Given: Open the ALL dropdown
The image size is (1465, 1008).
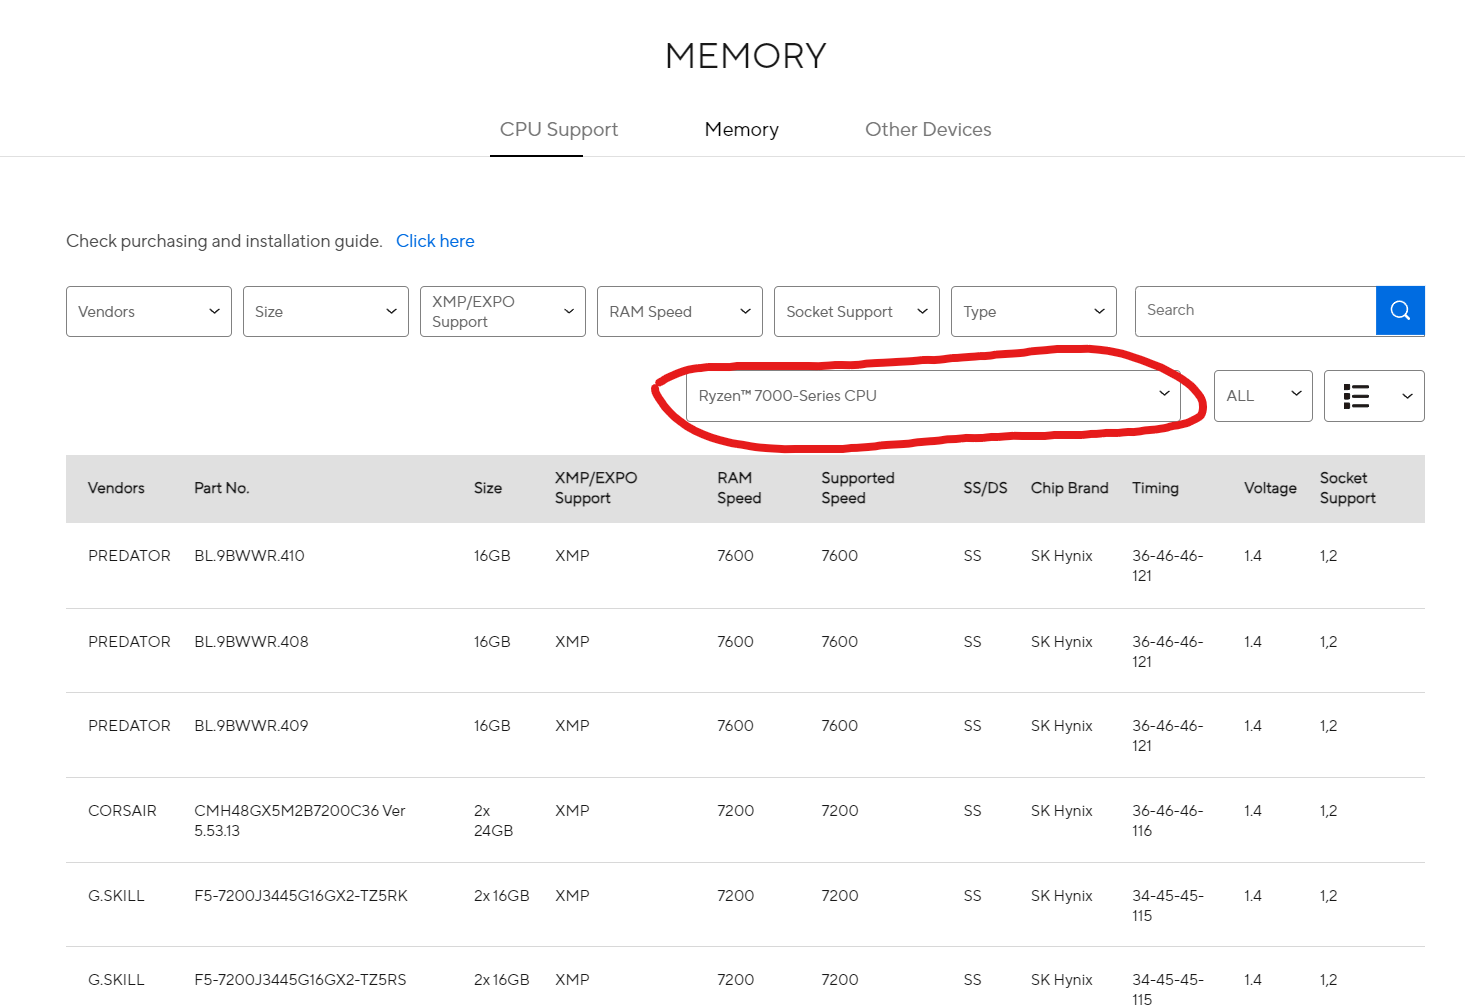Looking at the screenshot, I should click(x=1262, y=396).
